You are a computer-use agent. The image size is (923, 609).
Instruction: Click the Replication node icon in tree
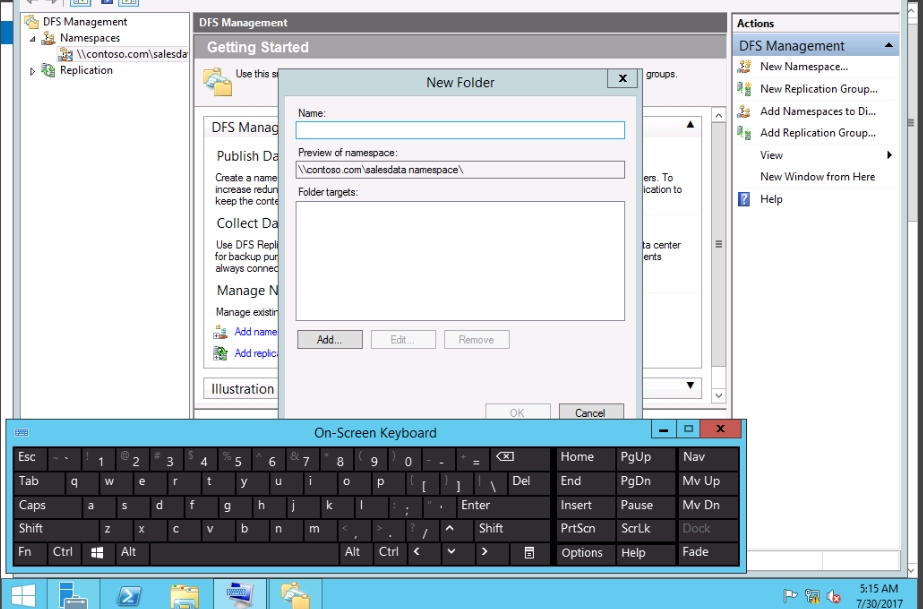[48, 70]
